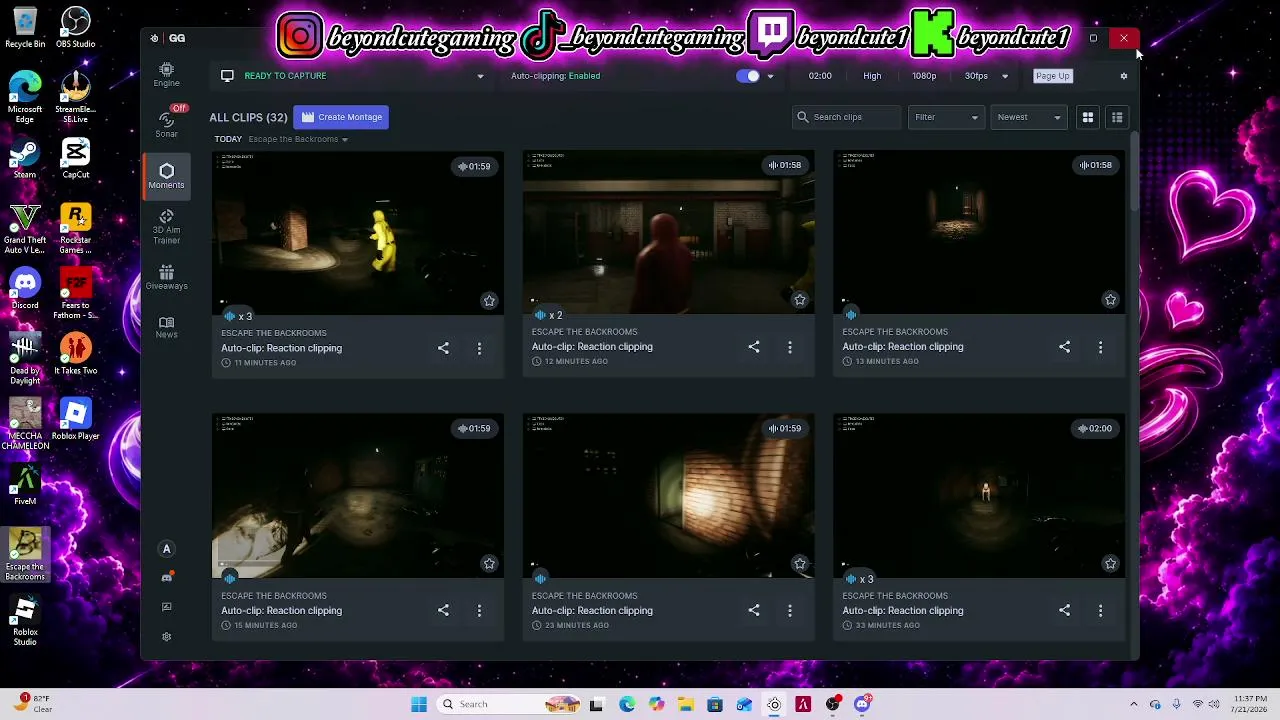
Task: Click the "ALL CLIPS (32)" heading
Action: (x=248, y=117)
